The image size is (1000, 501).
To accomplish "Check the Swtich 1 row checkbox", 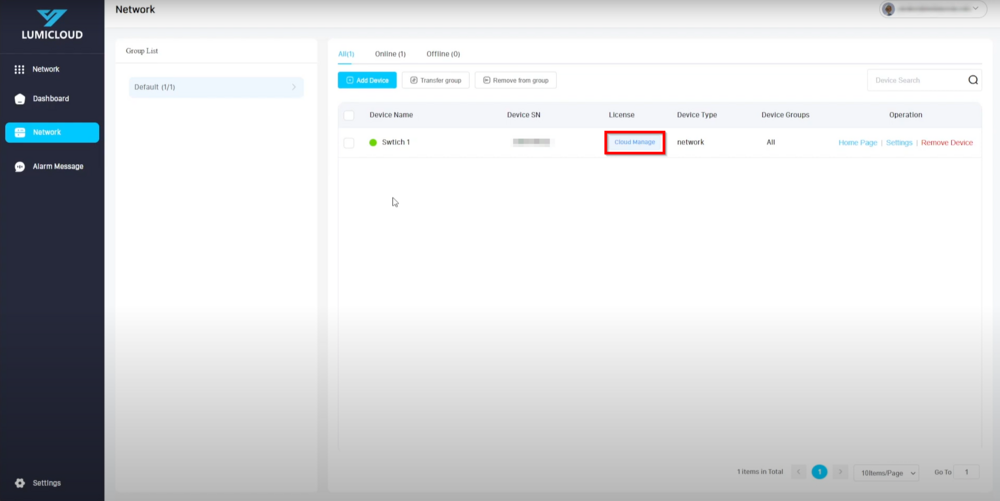I will click(x=349, y=143).
